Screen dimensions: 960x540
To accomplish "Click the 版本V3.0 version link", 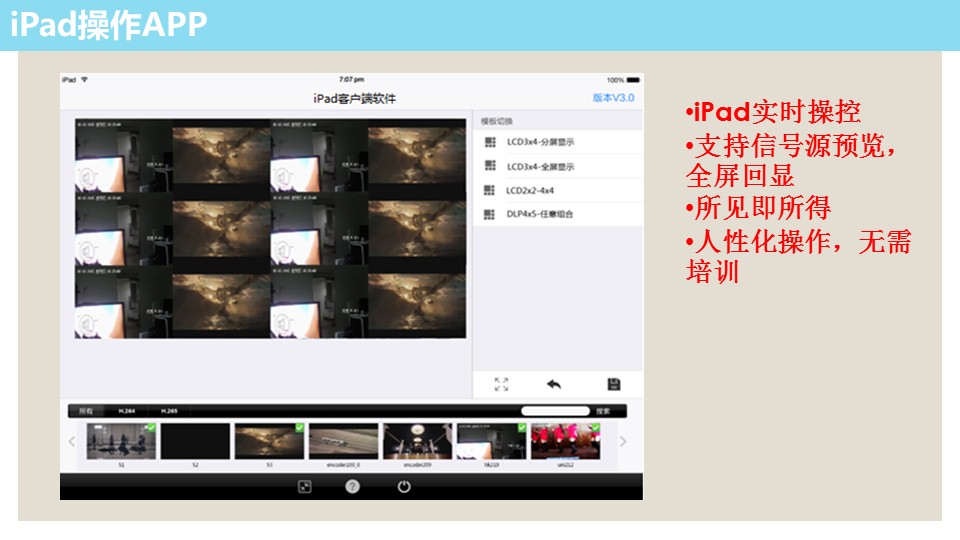I will coord(613,98).
